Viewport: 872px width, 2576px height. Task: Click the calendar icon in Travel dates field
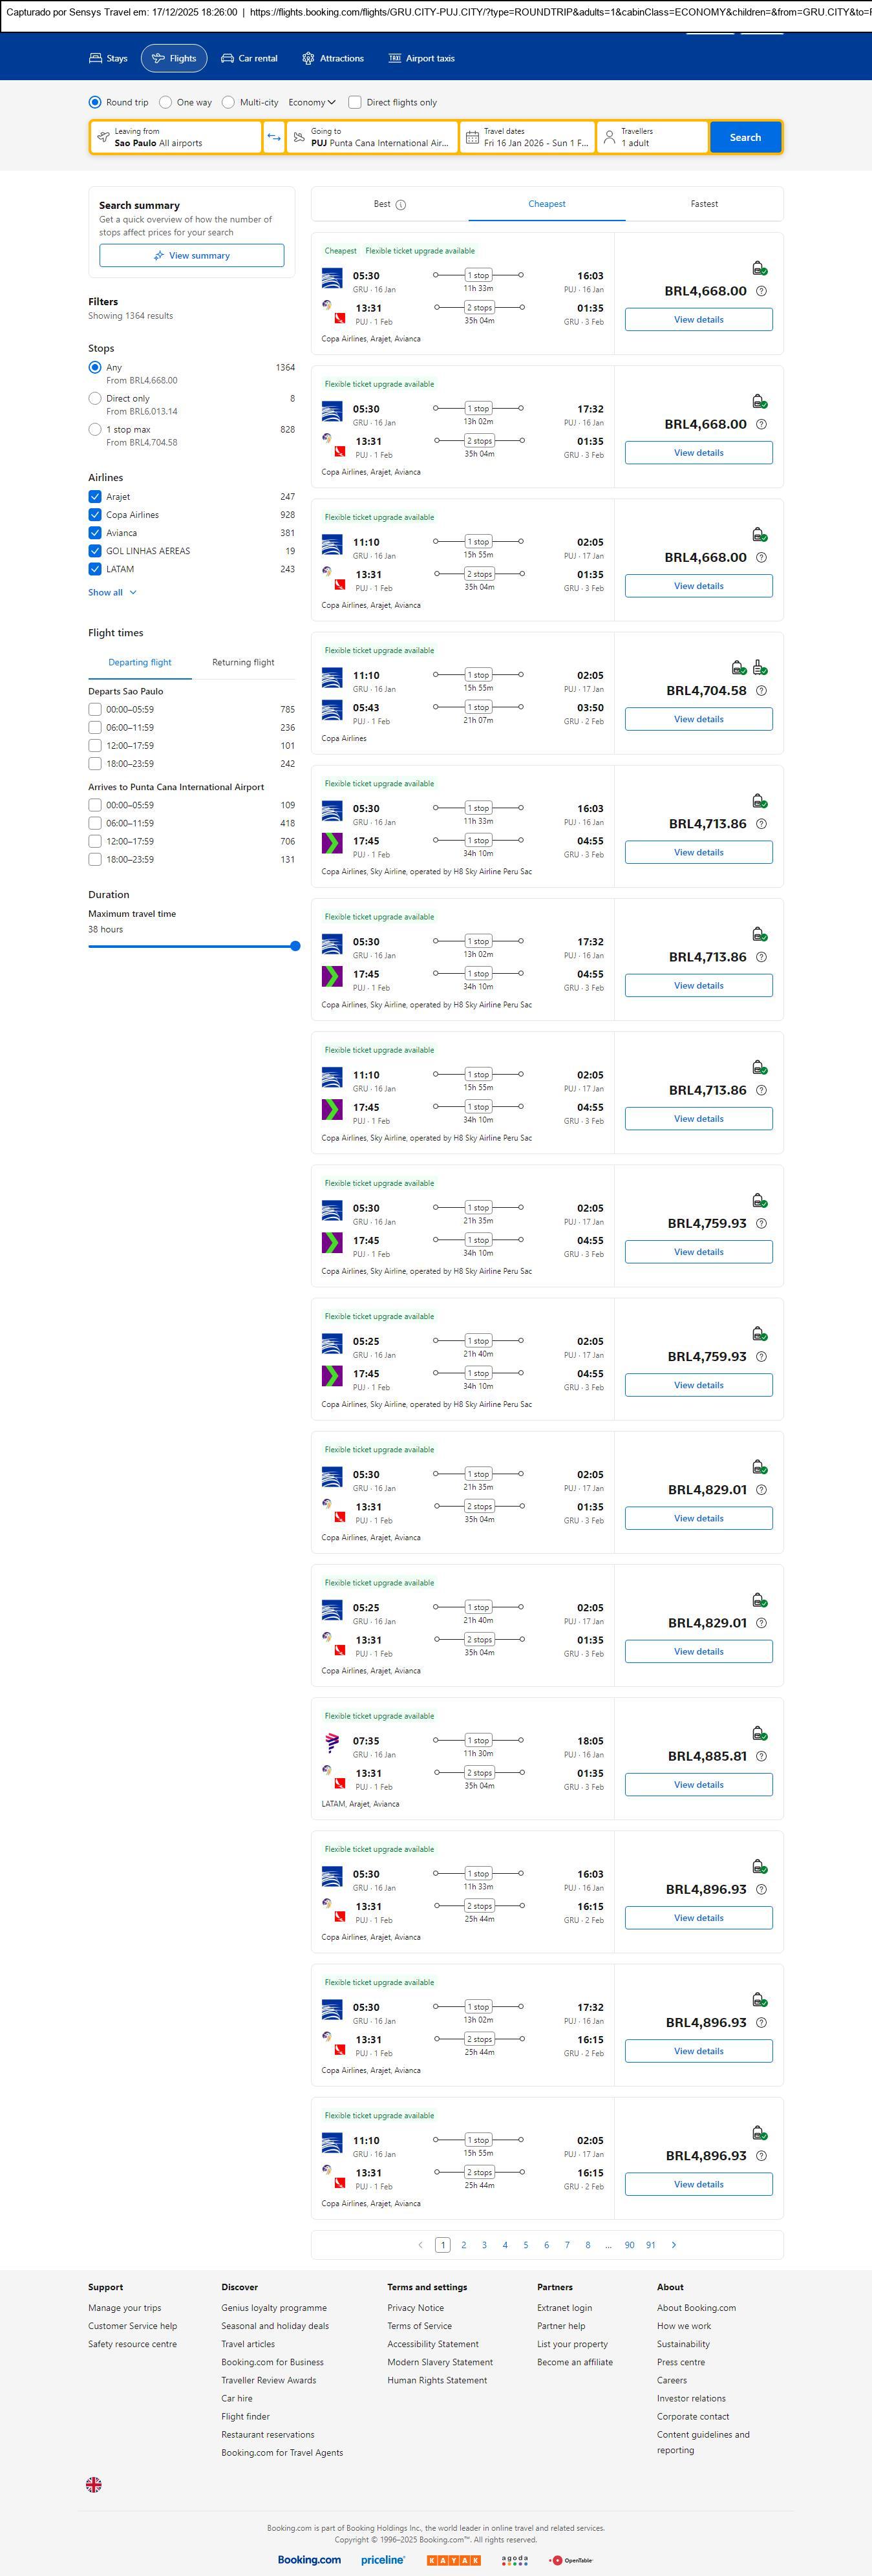pyautogui.click(x=472, y=137)
